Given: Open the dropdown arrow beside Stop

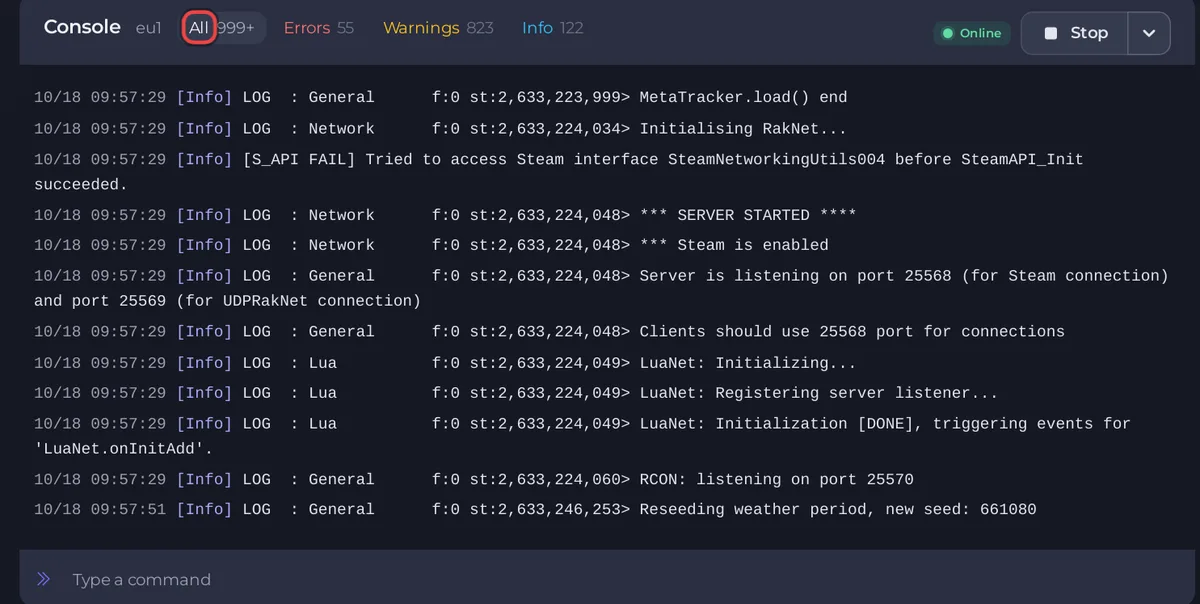Looking at the screenshot, I should pyautogui.click(x=1149, y=33).
